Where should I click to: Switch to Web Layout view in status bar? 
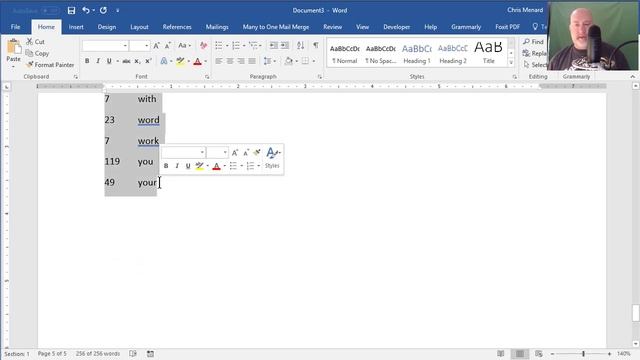tap(539, 353)
